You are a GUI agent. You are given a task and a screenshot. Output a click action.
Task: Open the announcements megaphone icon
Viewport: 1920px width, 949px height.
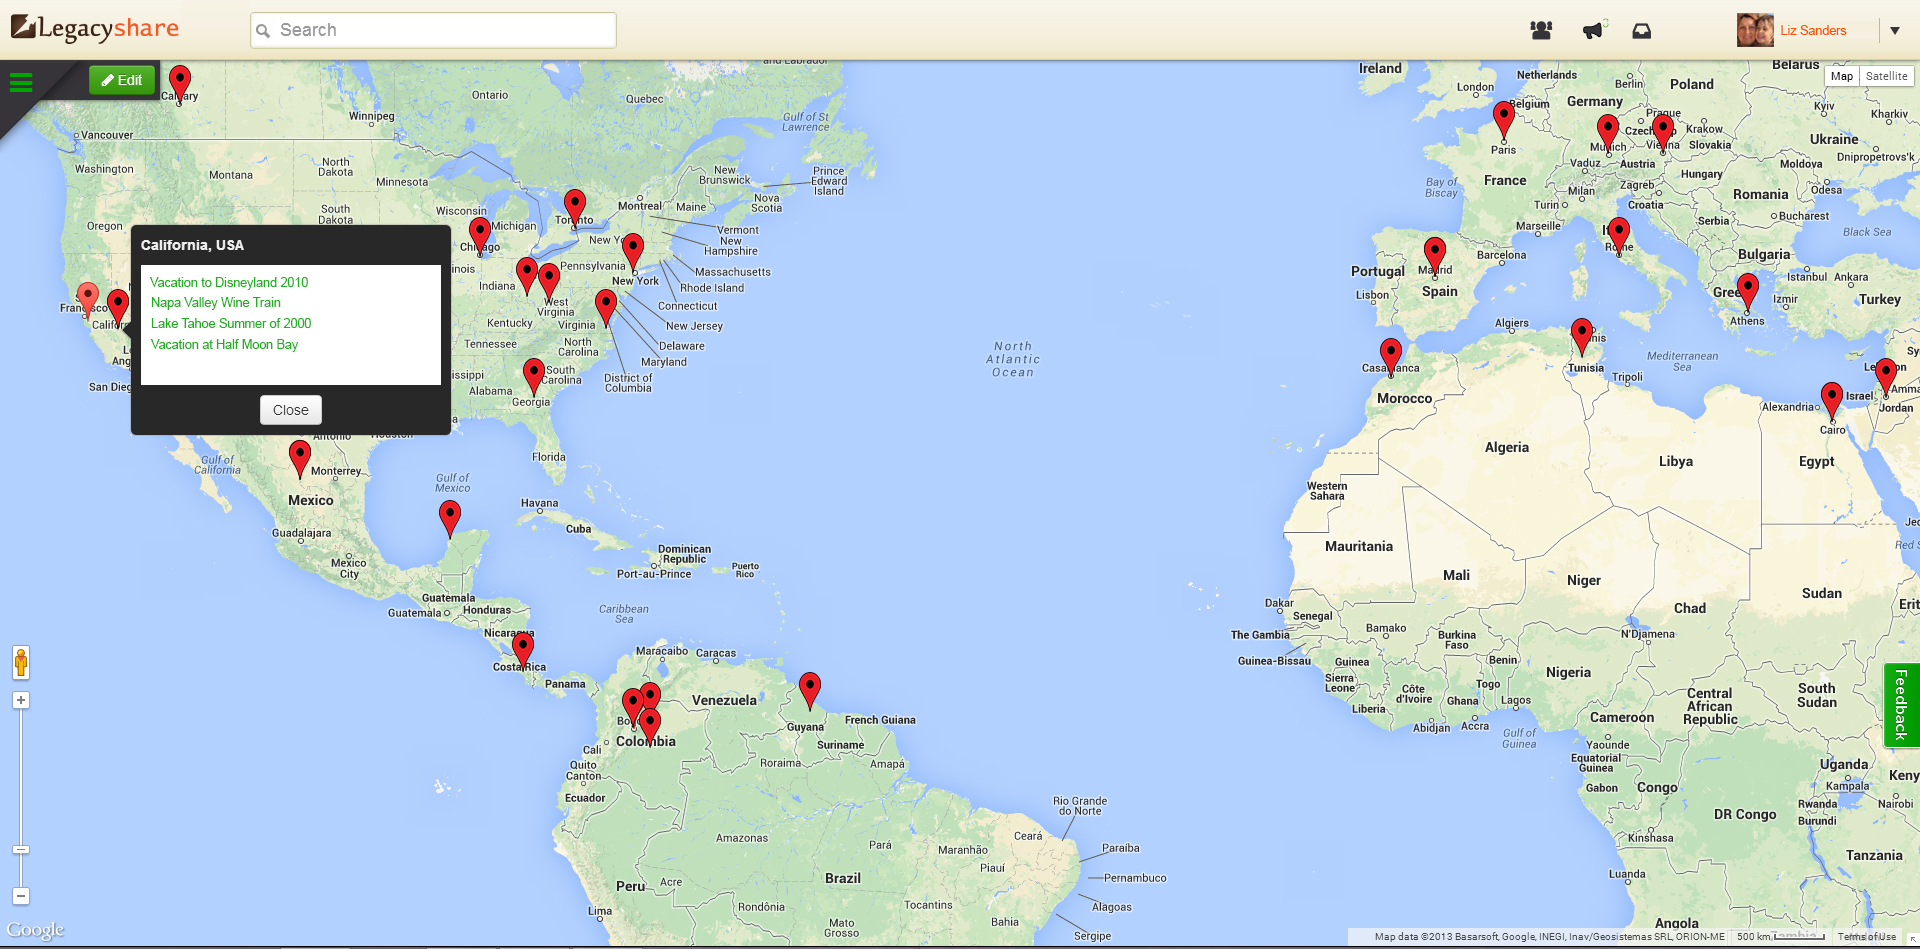[1593, 30]
